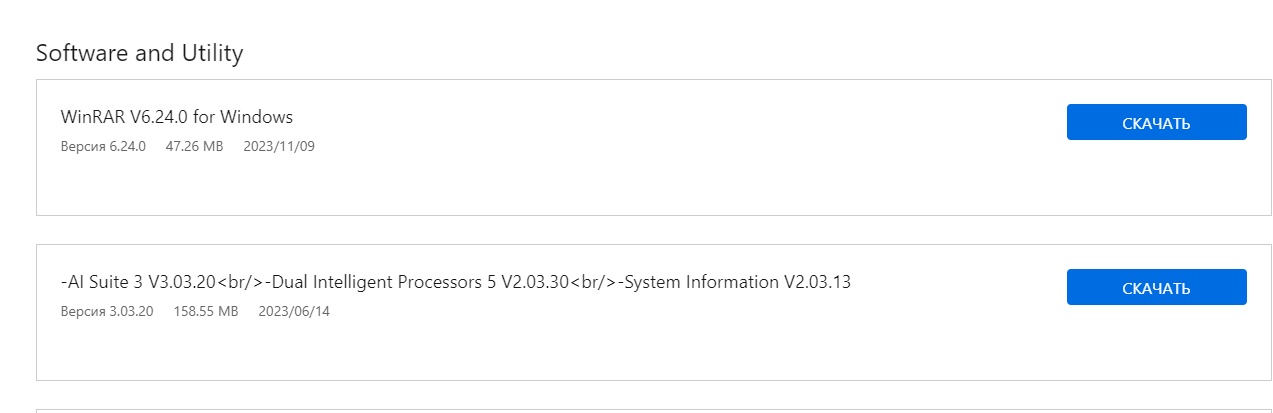Screen dimensions: 1273x413
Task: Click the Версия 3.03.20 label
Action: [x=107, y=312]
